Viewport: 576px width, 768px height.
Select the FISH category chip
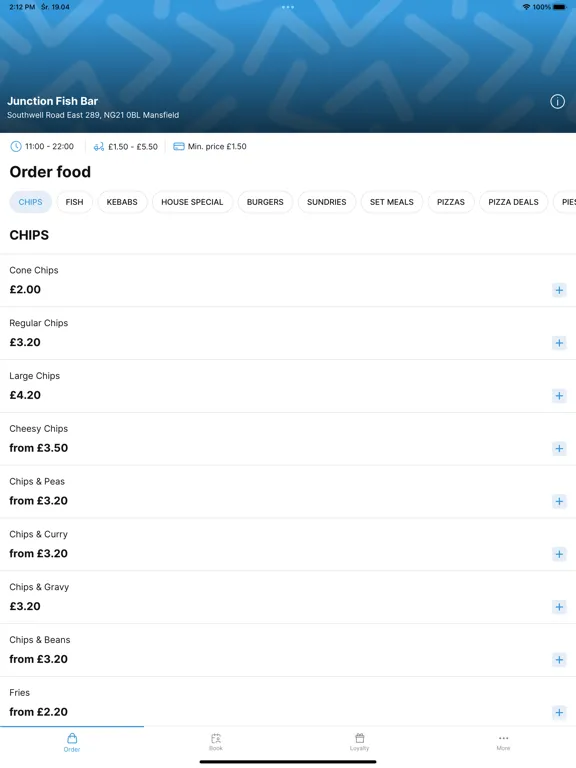point(74,202)
